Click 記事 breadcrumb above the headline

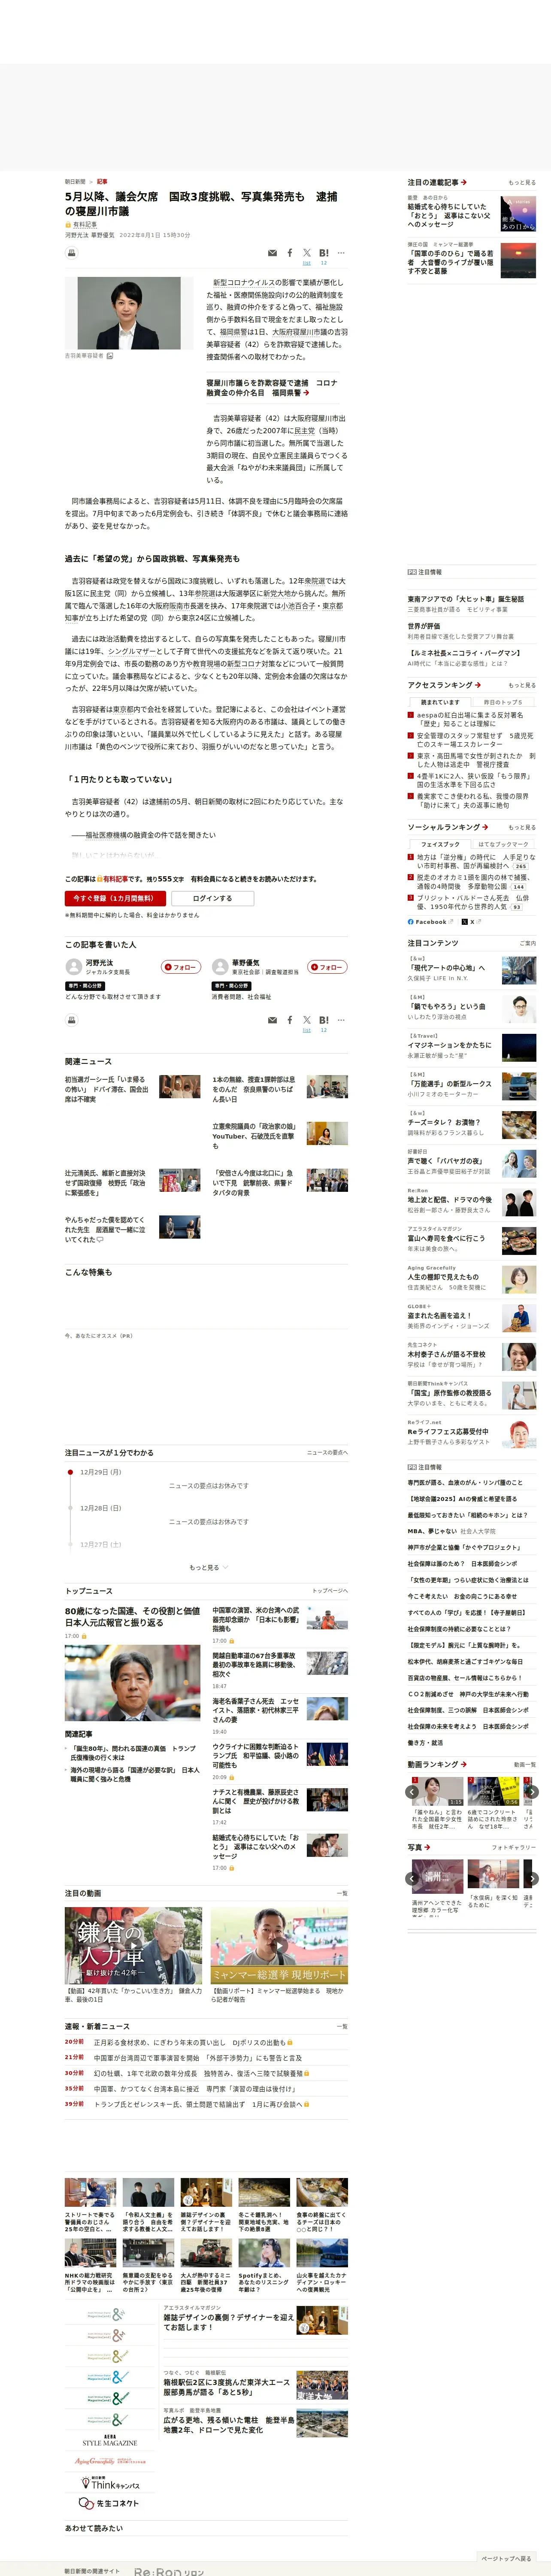102,182
